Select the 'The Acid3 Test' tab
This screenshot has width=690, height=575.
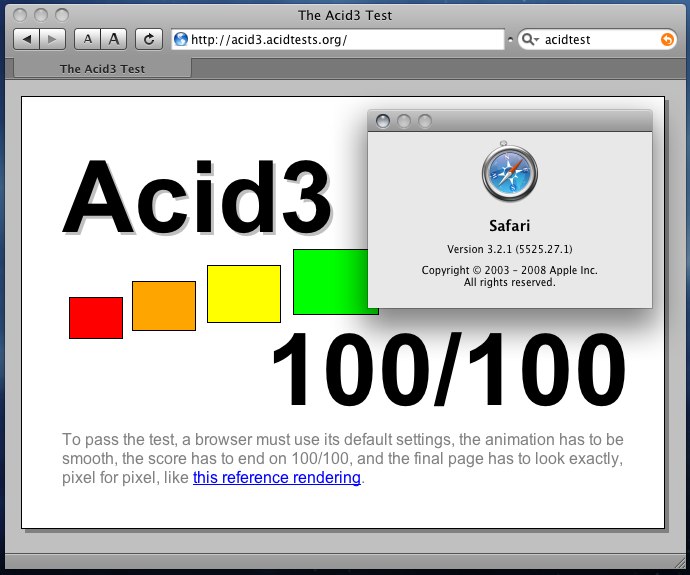pos(103,69)
